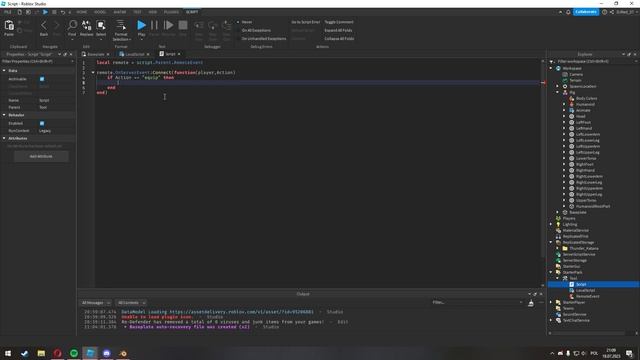
Task: Click the small play icon in quick access bar
Action: point(45,12)
